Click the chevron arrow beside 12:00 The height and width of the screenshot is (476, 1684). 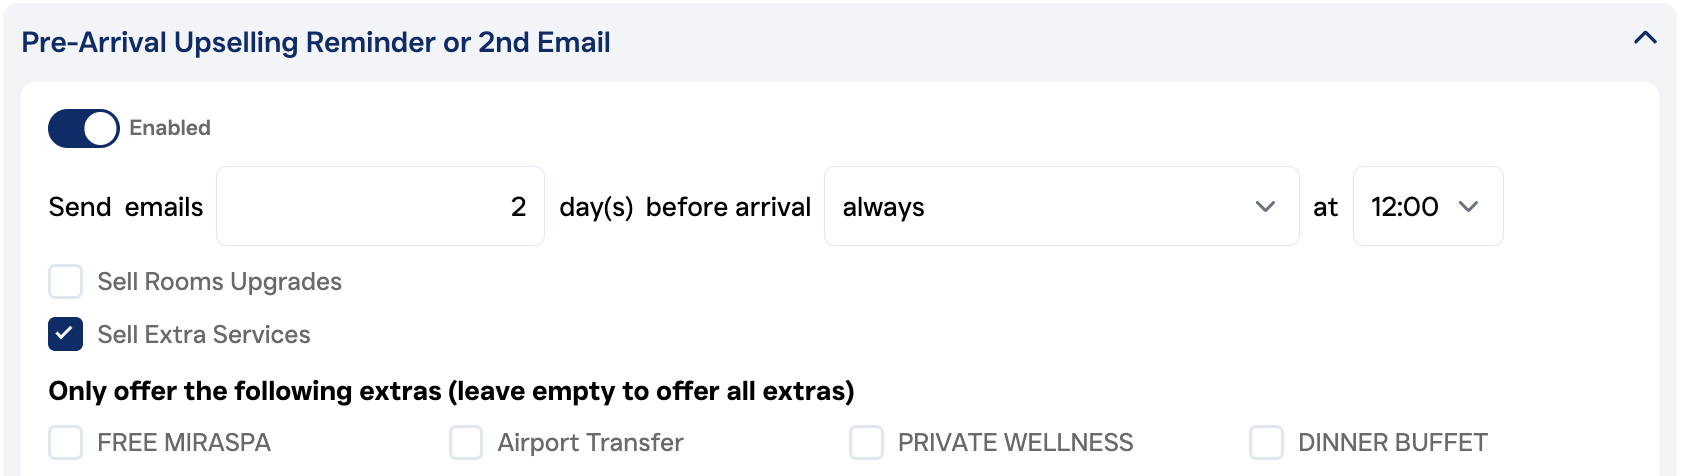click(x=1468, y=207)
